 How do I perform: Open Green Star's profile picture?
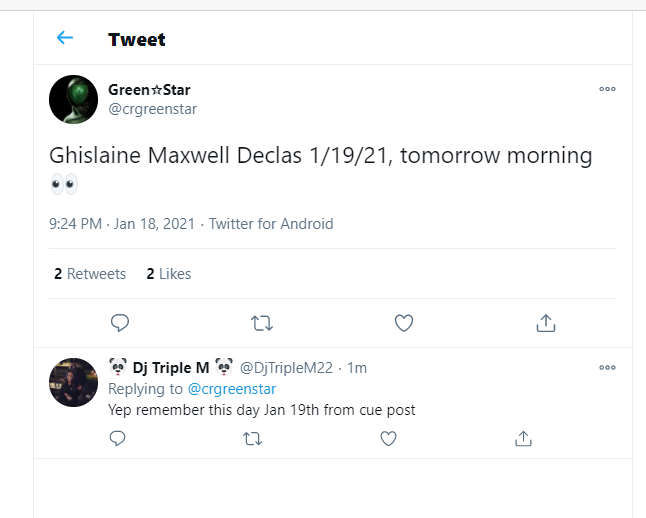[x=73, y=99]
